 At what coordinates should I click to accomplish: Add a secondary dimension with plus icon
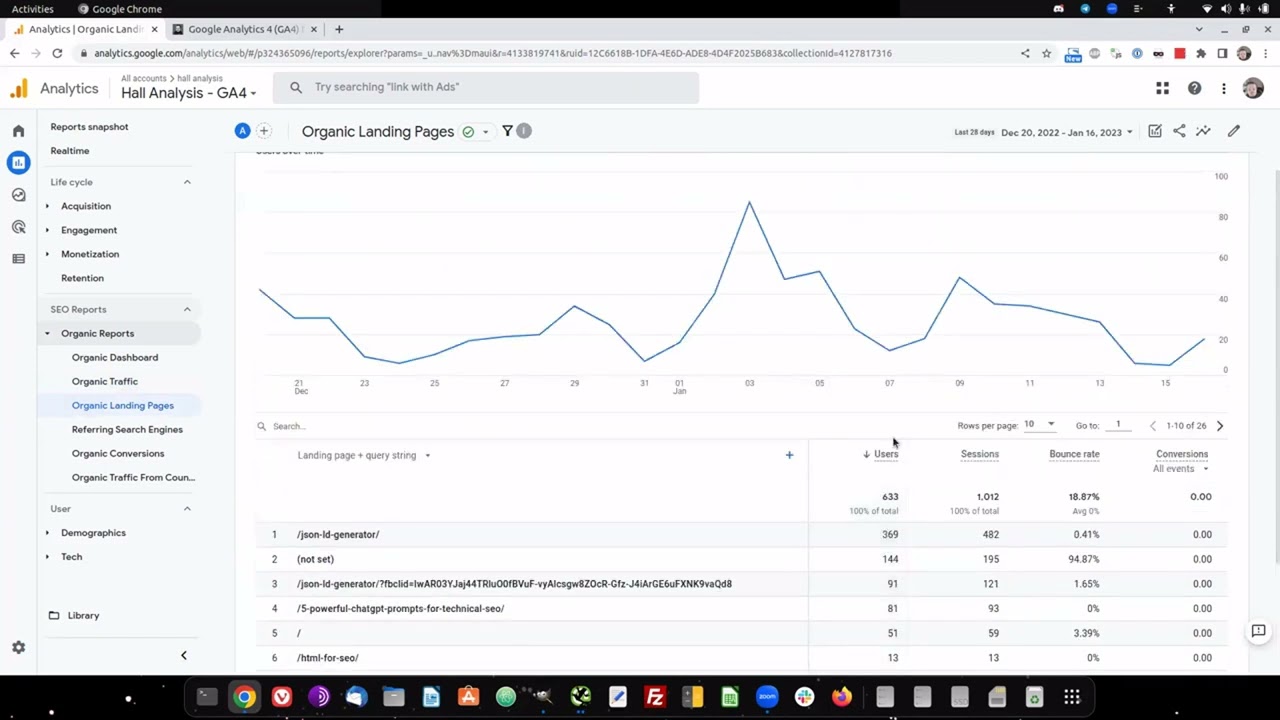(x=789, y=455)
